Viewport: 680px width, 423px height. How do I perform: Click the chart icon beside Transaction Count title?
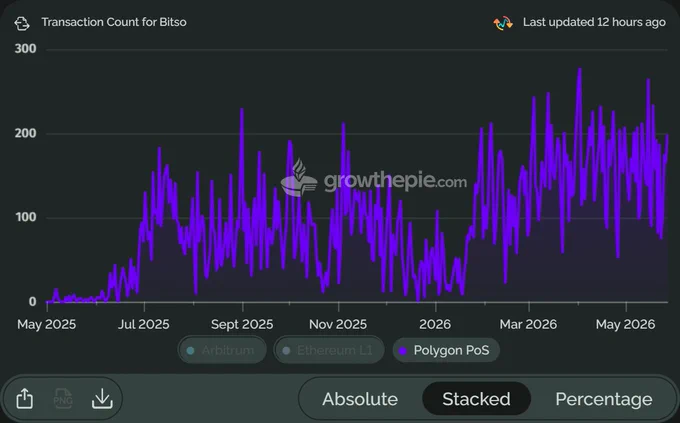(22, 23)
